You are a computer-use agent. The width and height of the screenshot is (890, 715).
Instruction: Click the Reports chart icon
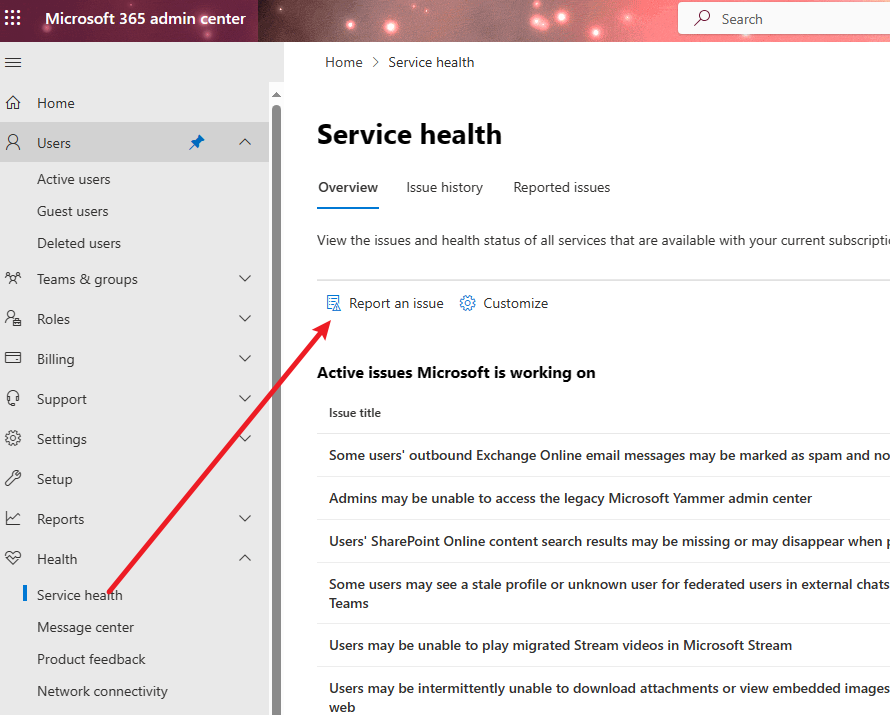point(13,518)
